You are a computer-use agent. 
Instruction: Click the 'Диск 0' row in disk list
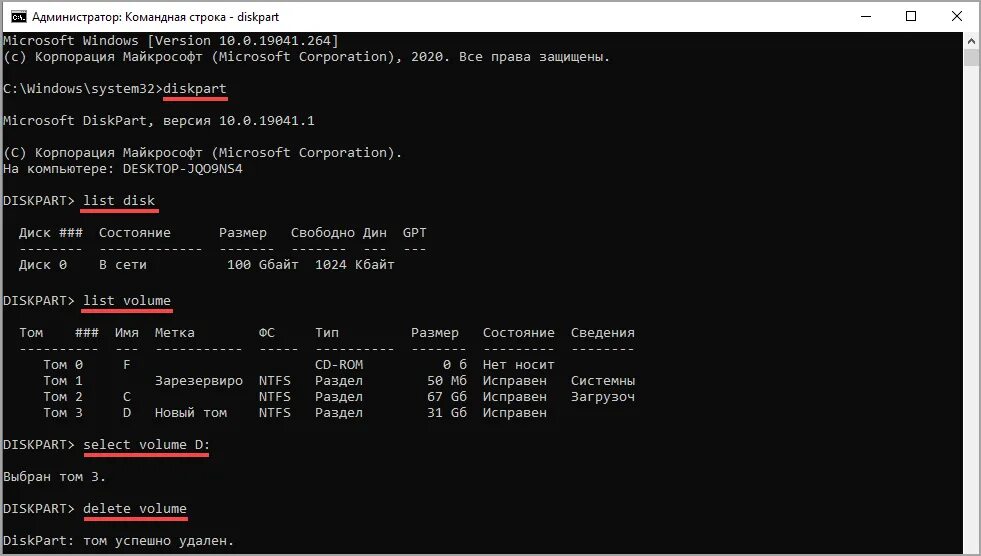coord(207,265)
